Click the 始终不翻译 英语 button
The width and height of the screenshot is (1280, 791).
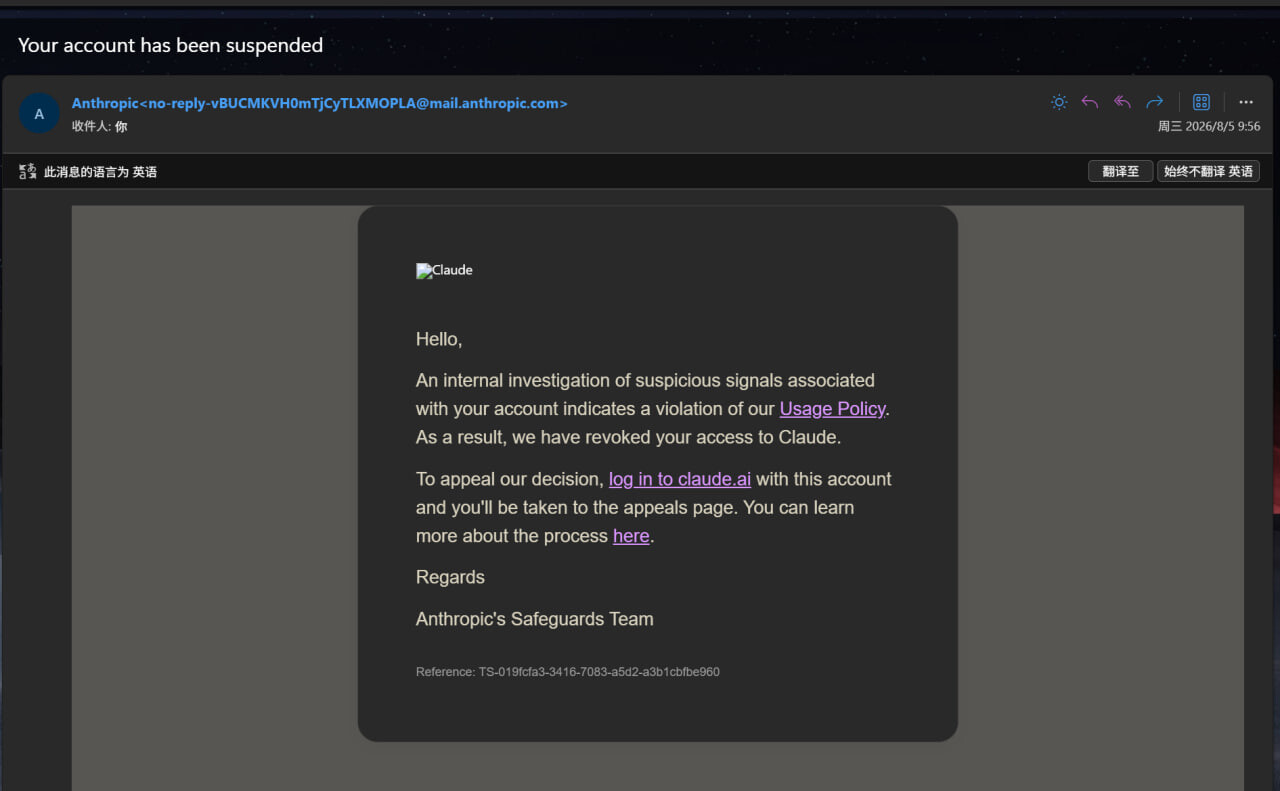[1208, 171]
